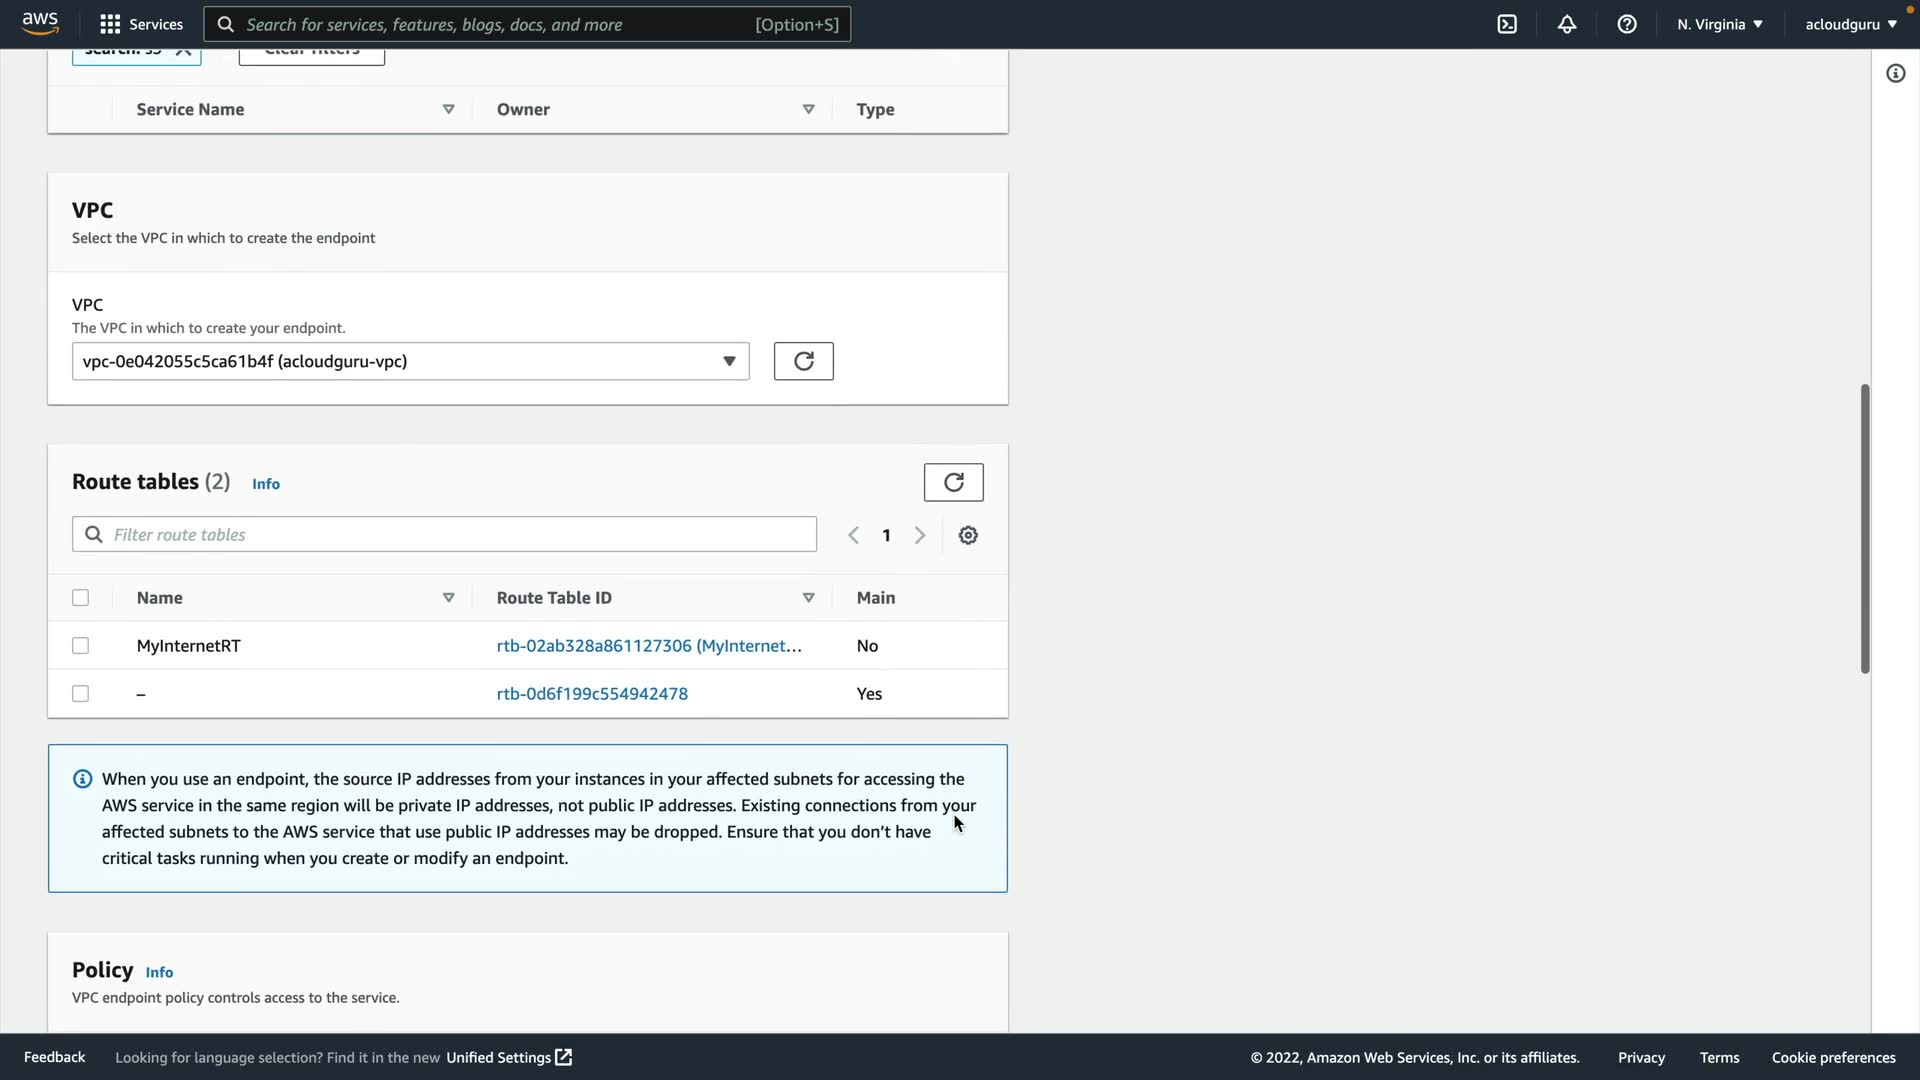
Task: Open route tables preferences gear
Action: 968,535
